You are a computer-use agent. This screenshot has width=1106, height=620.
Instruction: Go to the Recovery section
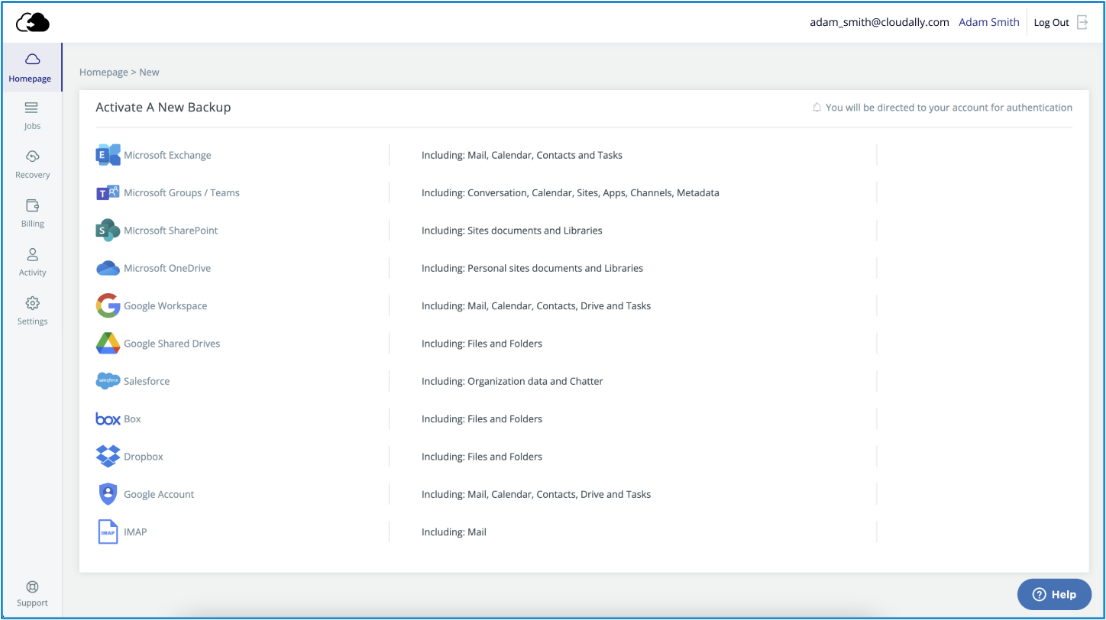pos(32,164)
